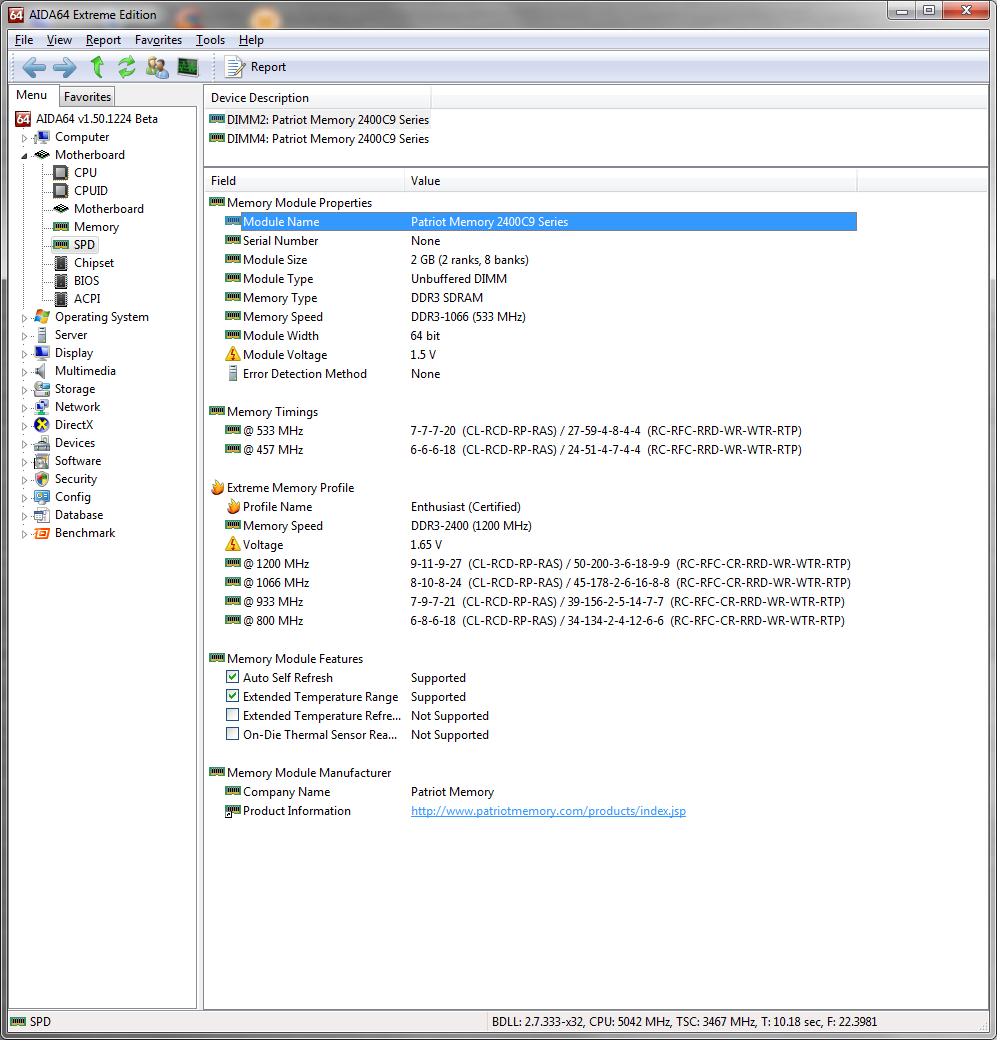Switch to the Menu tab
The height and width of the screenshot is (1040, 997).
coord(32,95)
